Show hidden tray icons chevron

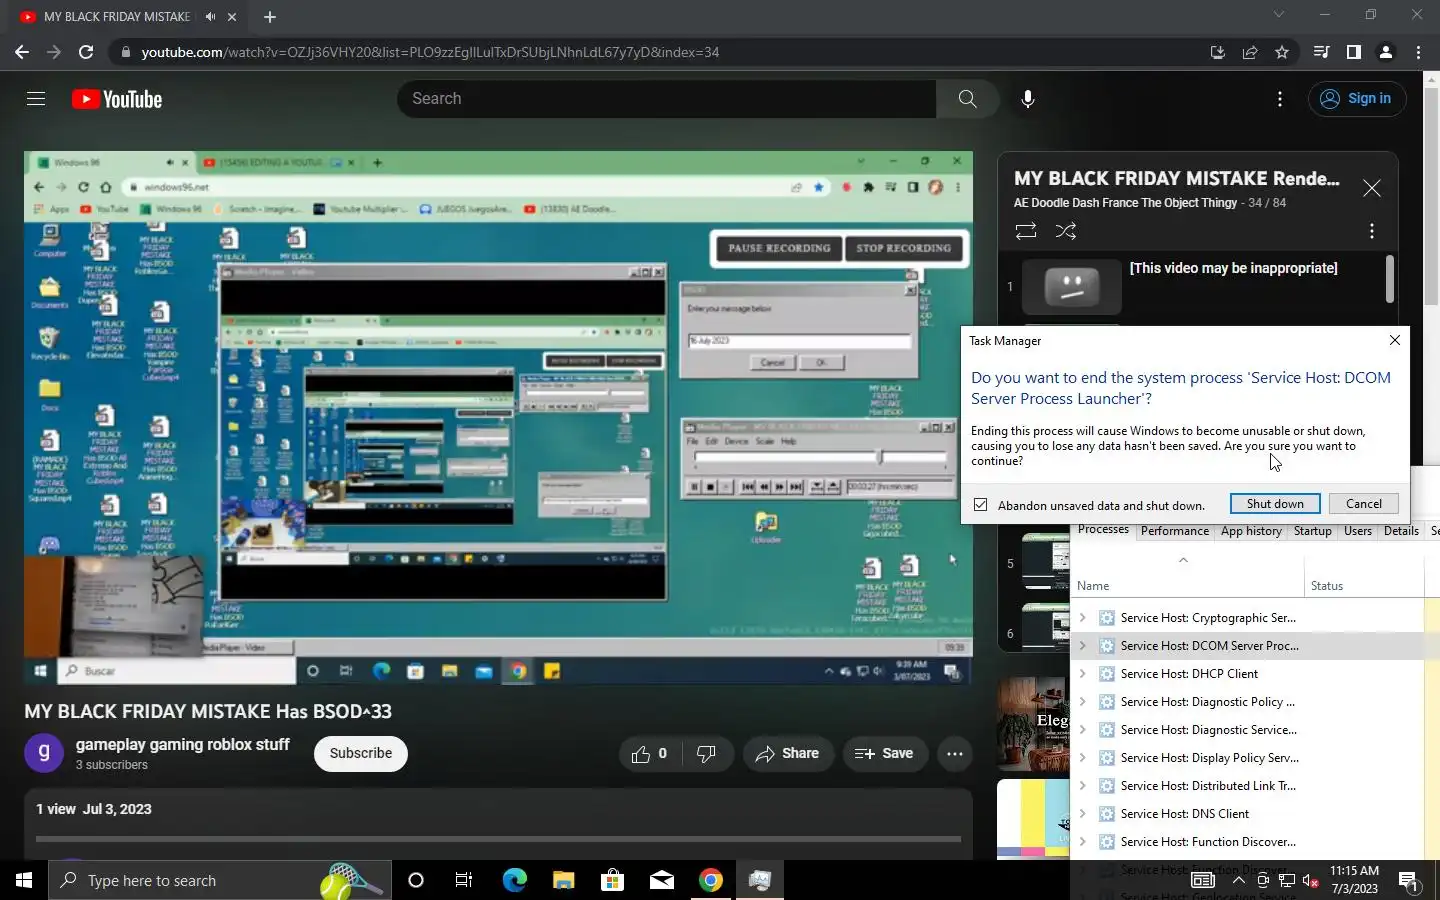(1238, 881)
